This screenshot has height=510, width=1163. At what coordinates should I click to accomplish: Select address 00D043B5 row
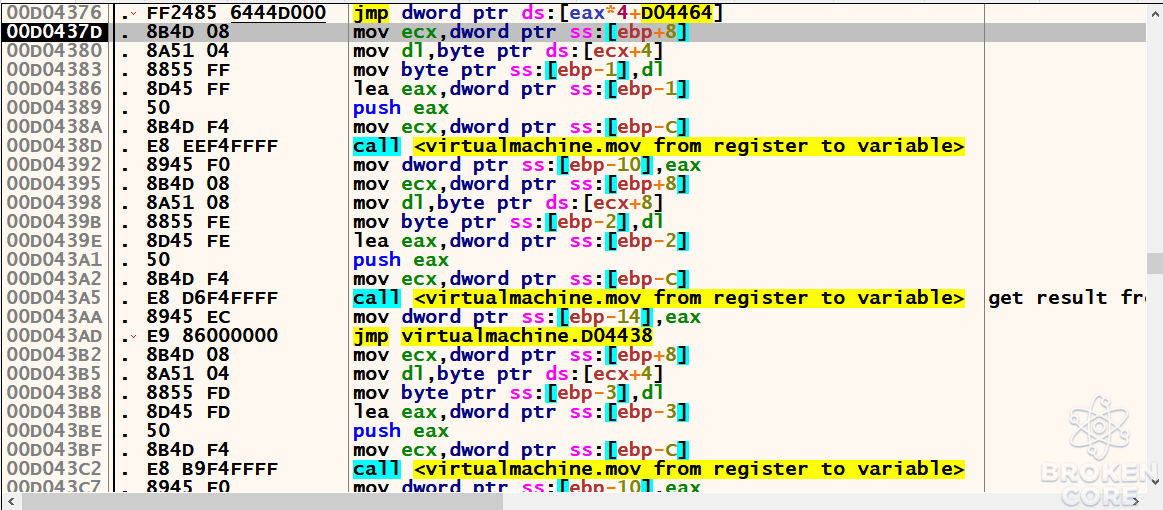[56, 374]
